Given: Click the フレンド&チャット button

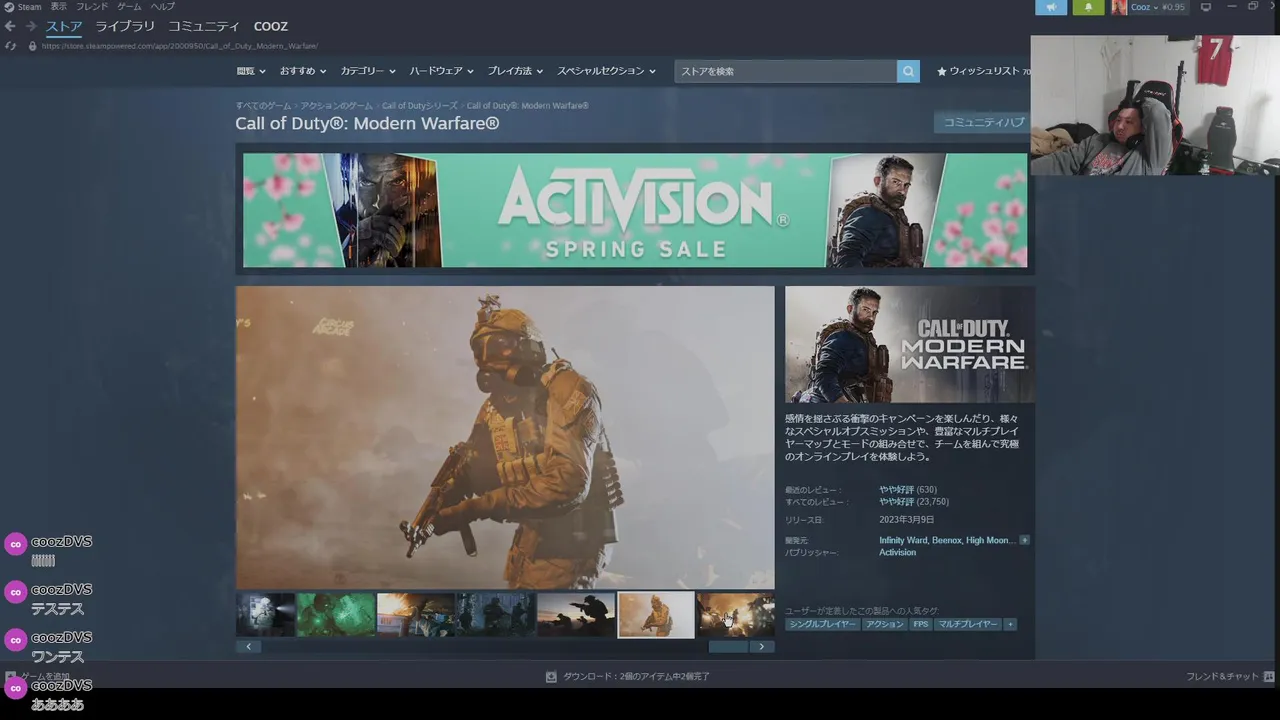Looking at the screenshot, I should pos(1229,677).
